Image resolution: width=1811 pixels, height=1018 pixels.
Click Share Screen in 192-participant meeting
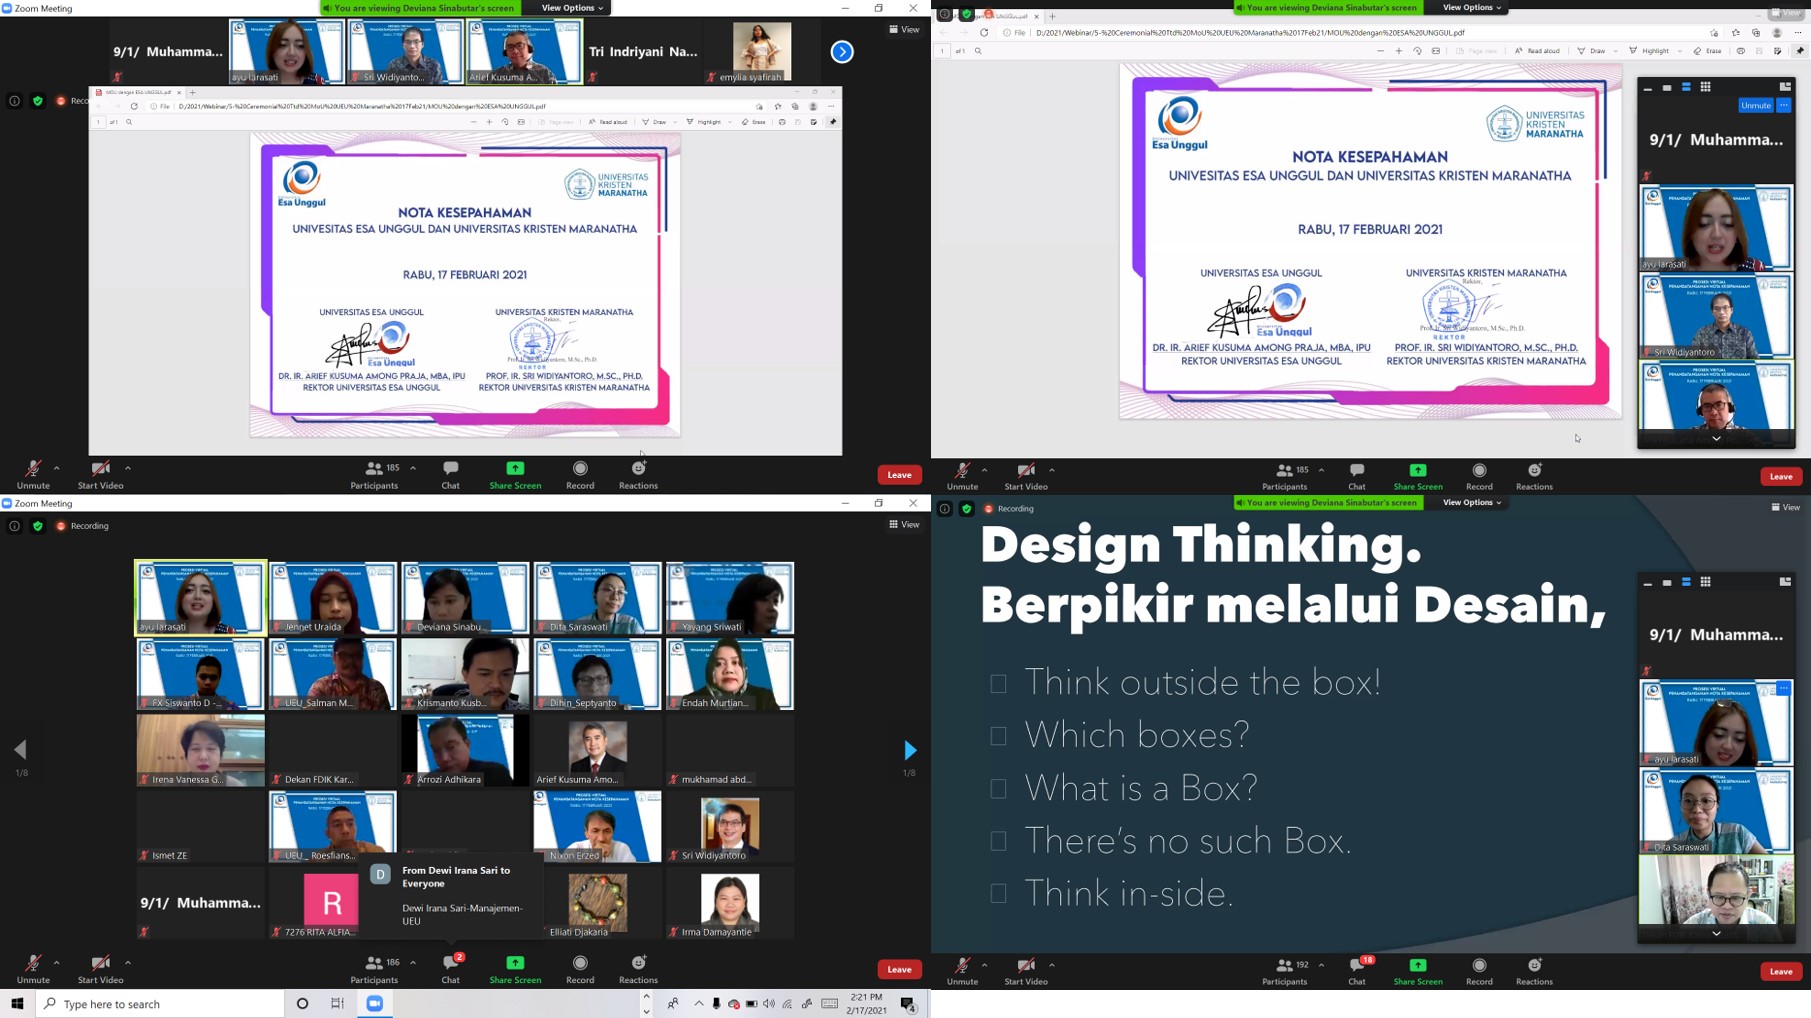coord(1418,970)
